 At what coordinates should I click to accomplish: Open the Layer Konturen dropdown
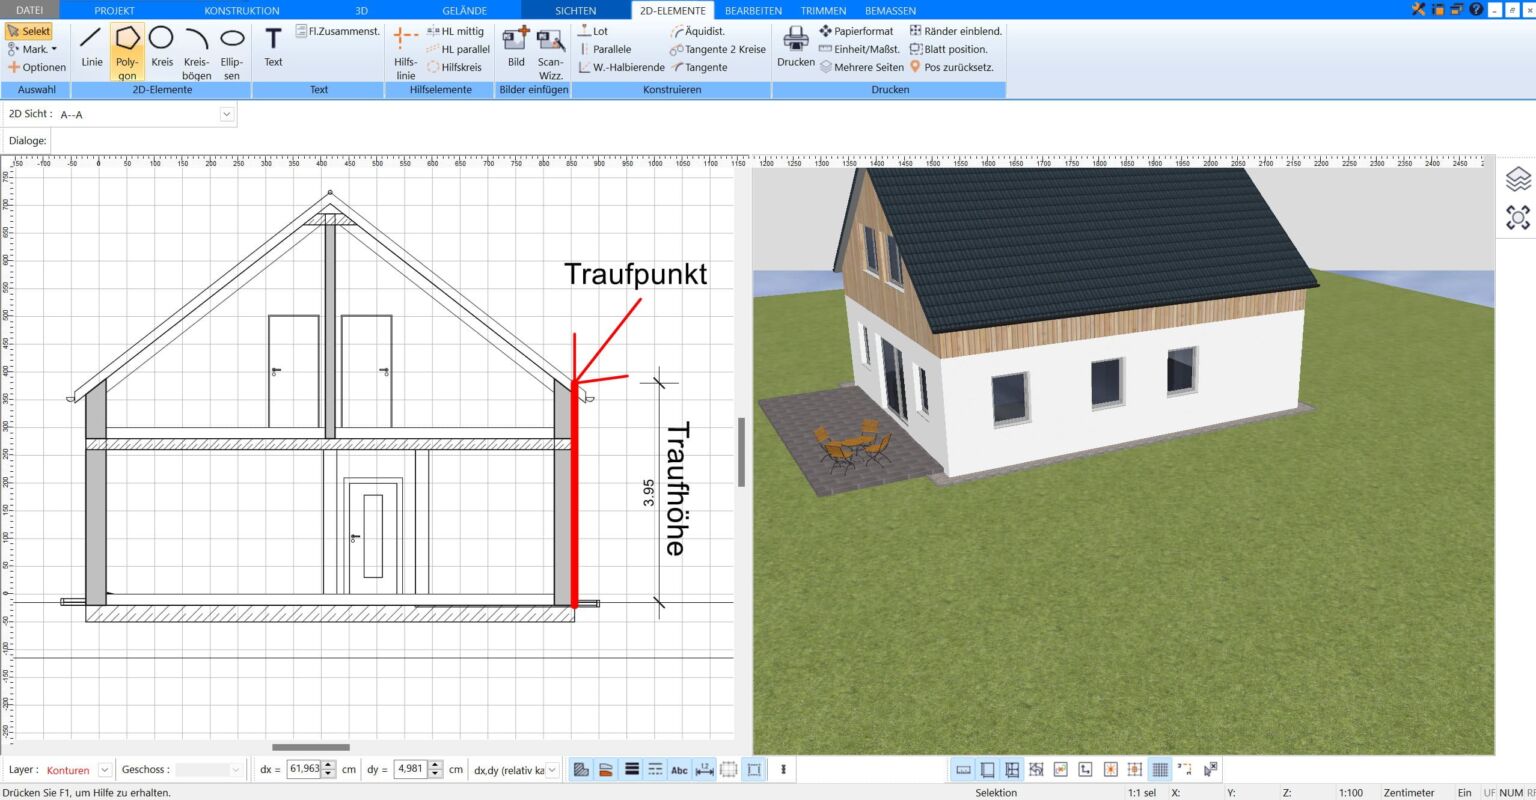(104, 770)
